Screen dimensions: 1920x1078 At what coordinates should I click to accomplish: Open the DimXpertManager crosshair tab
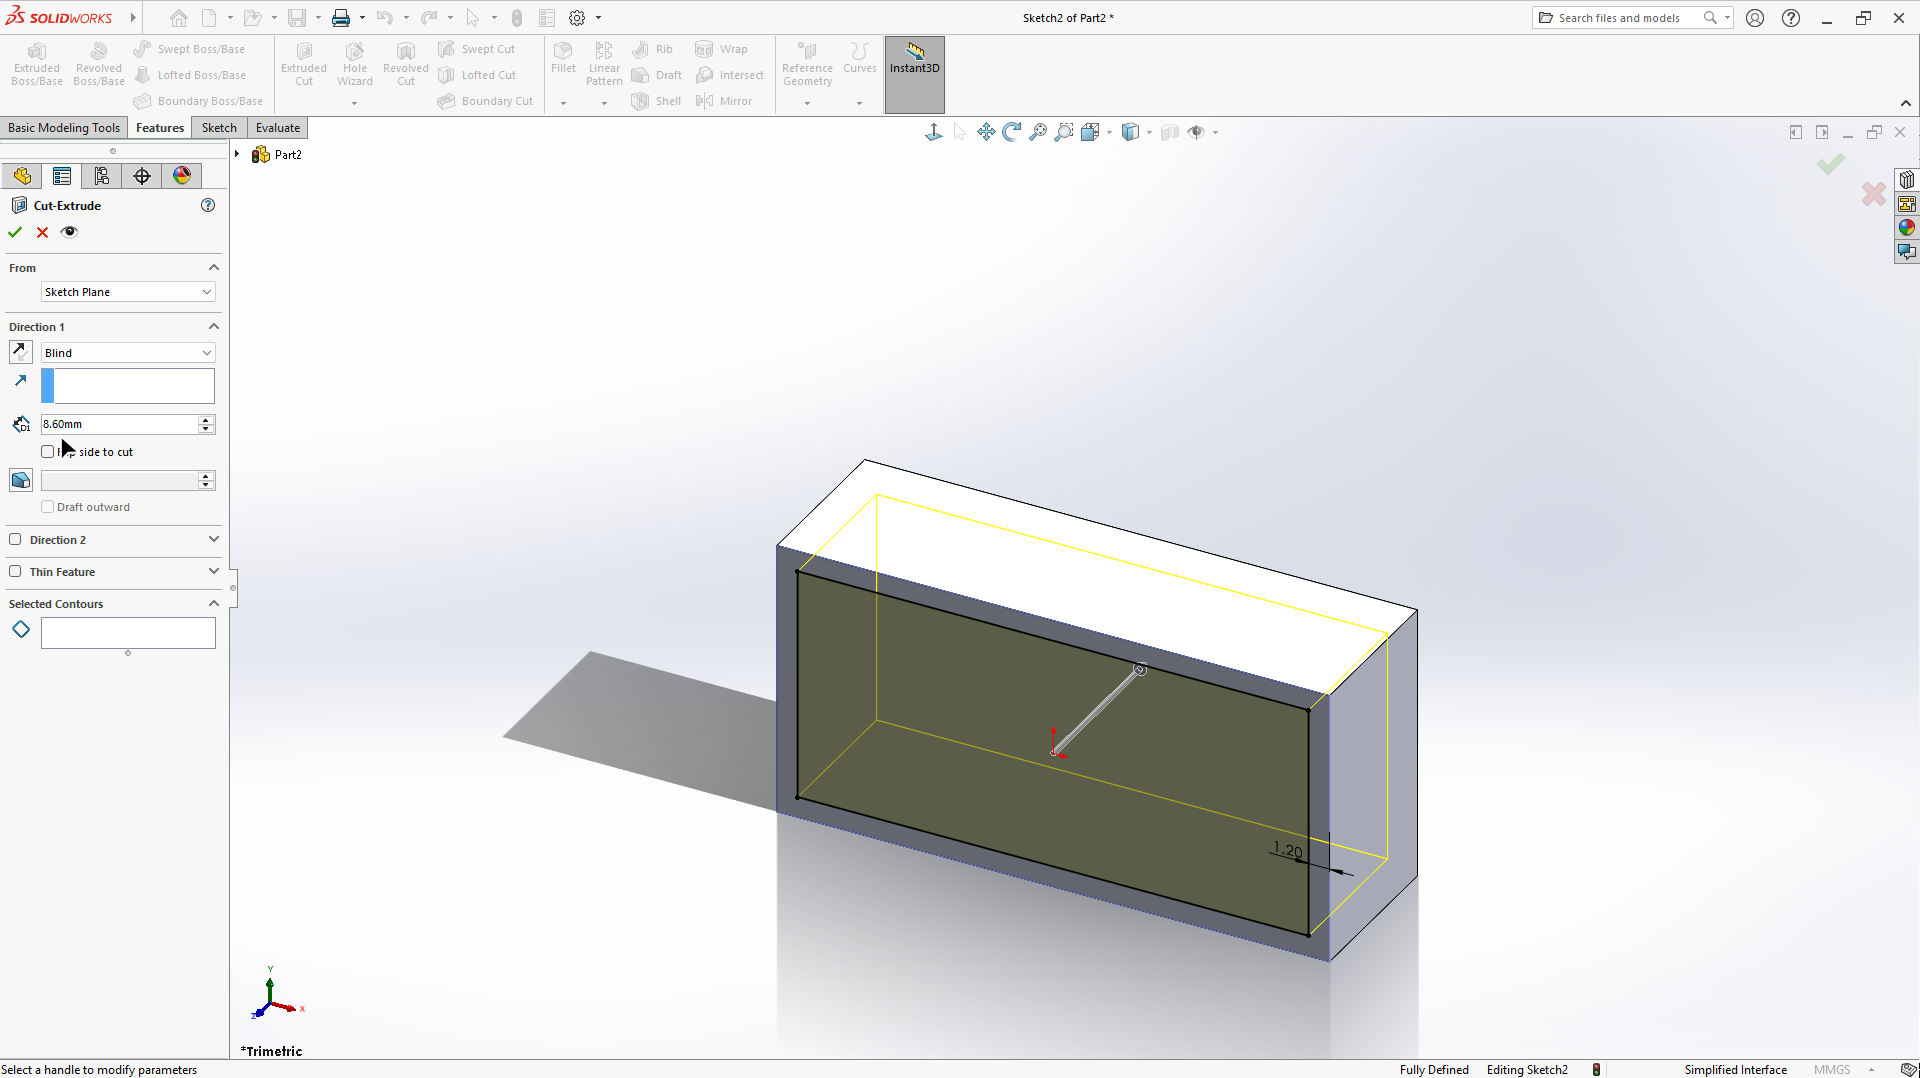coord(142,176)
